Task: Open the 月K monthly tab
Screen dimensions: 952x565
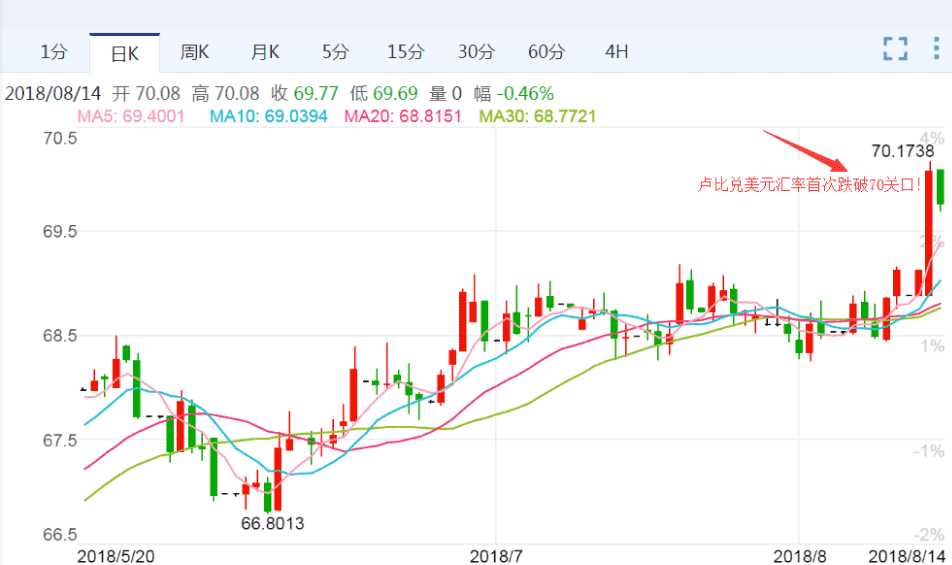Action: tap(264, 51)
